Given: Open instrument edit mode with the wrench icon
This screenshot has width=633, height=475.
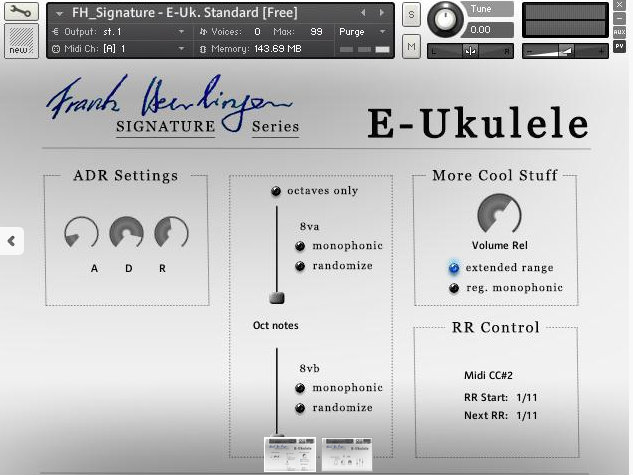Looking at the screenshot, I should tap(21, 11).
